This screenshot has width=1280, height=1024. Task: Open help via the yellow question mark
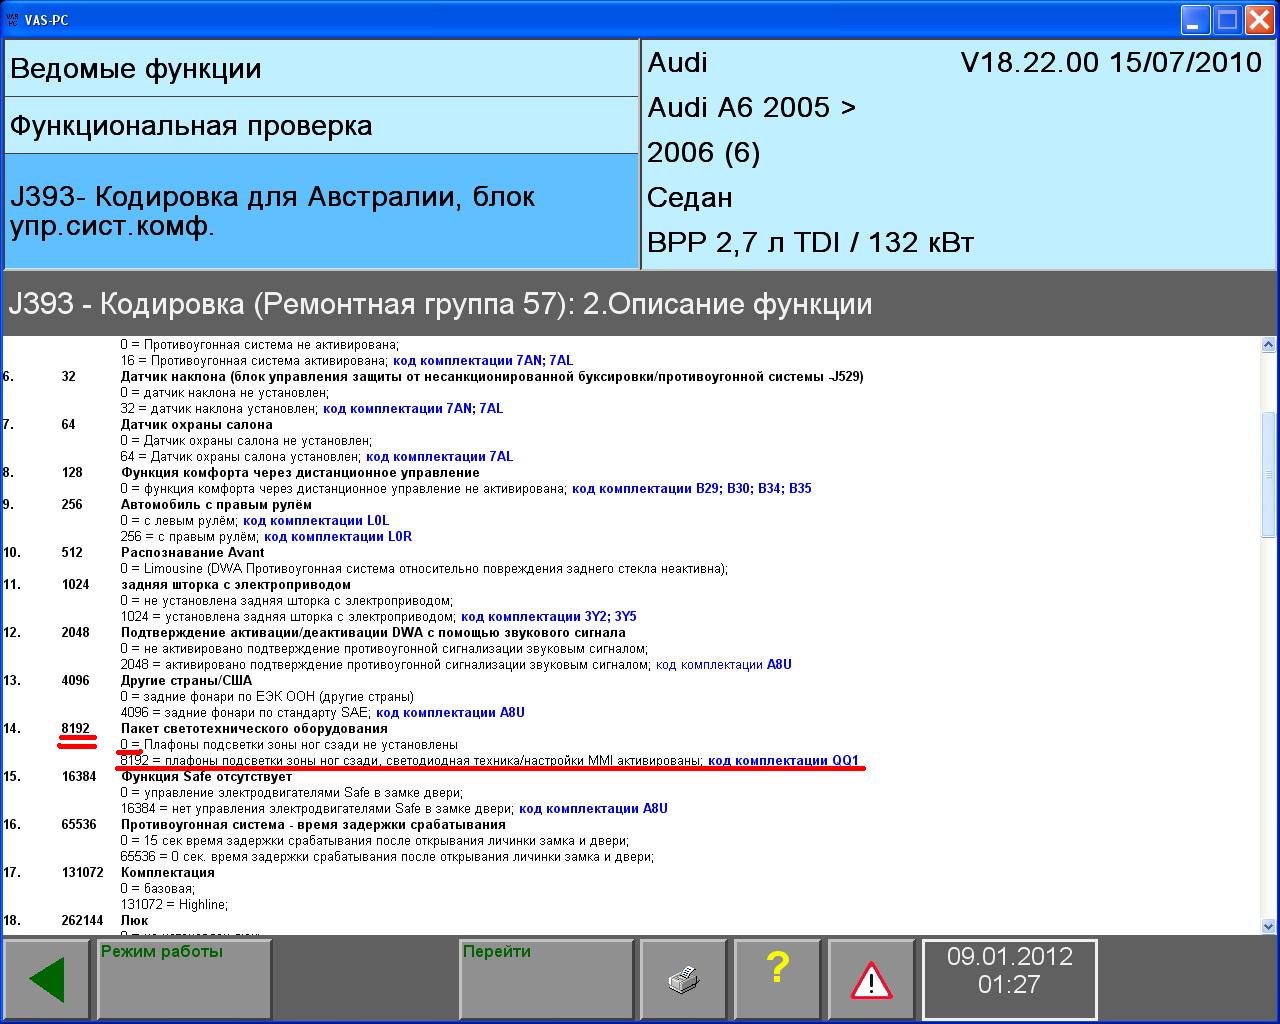[x=777, y=981]
